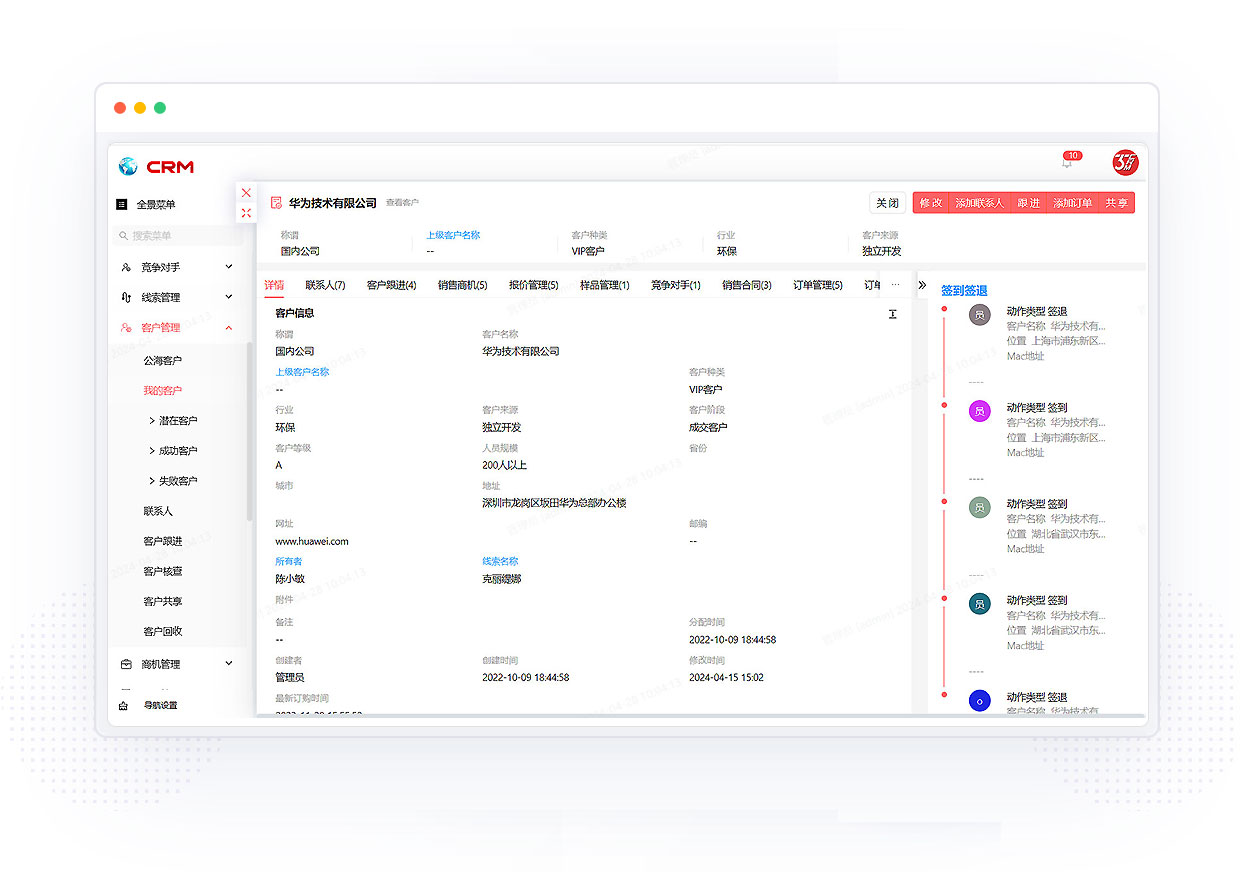The image size is (1240, 880).
Task: Open 客户回收 in the sidebar
Action: 163,631
